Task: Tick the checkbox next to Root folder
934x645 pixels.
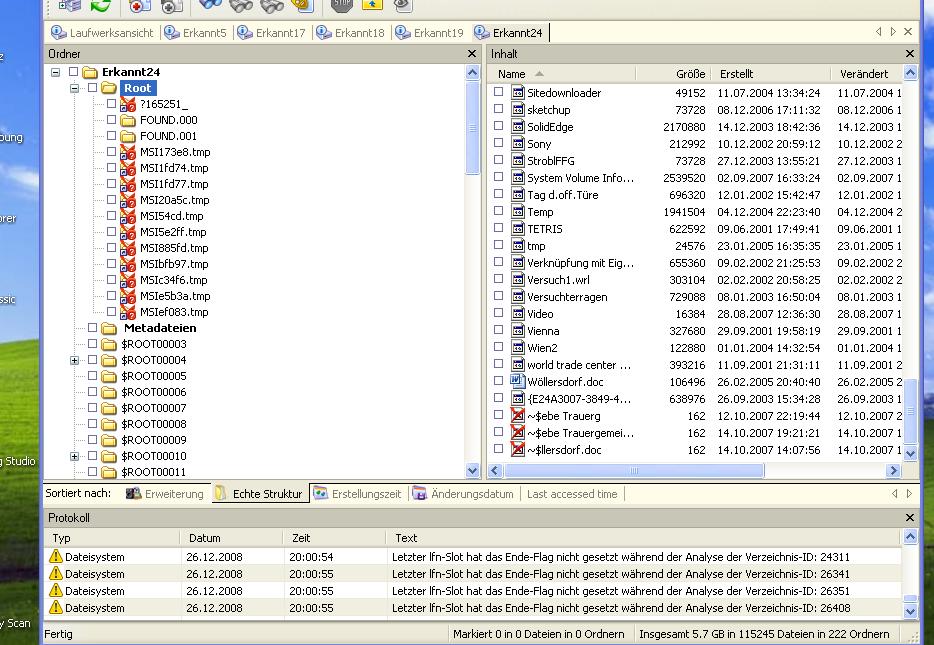Action: tap(92, 88)
